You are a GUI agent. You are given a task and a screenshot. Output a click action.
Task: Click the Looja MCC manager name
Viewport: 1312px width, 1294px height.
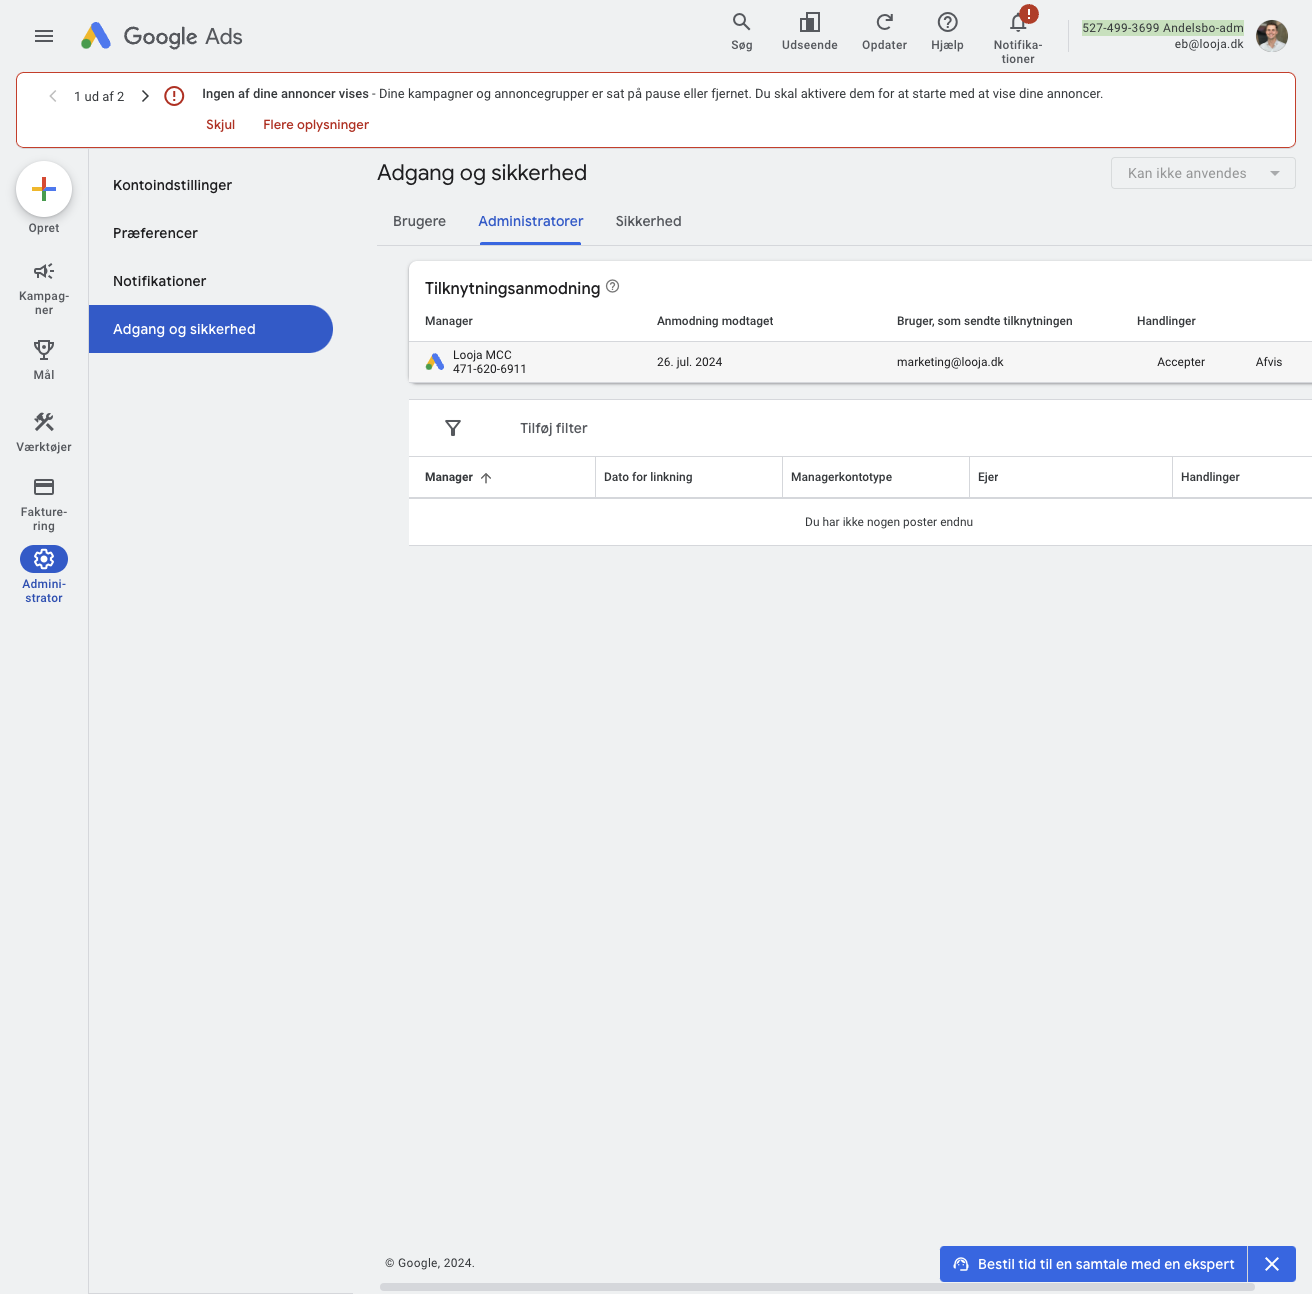pos(482,355)
